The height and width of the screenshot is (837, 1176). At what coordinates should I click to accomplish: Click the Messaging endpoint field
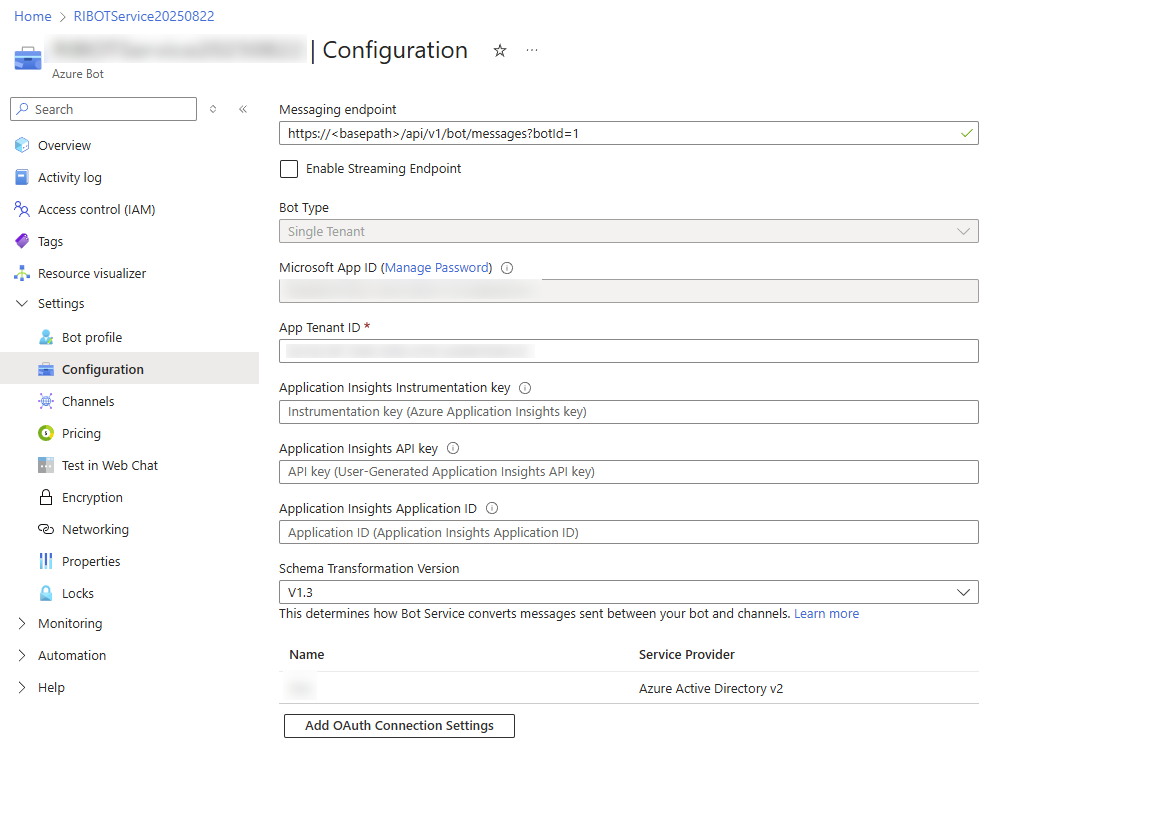click(628, 134)
